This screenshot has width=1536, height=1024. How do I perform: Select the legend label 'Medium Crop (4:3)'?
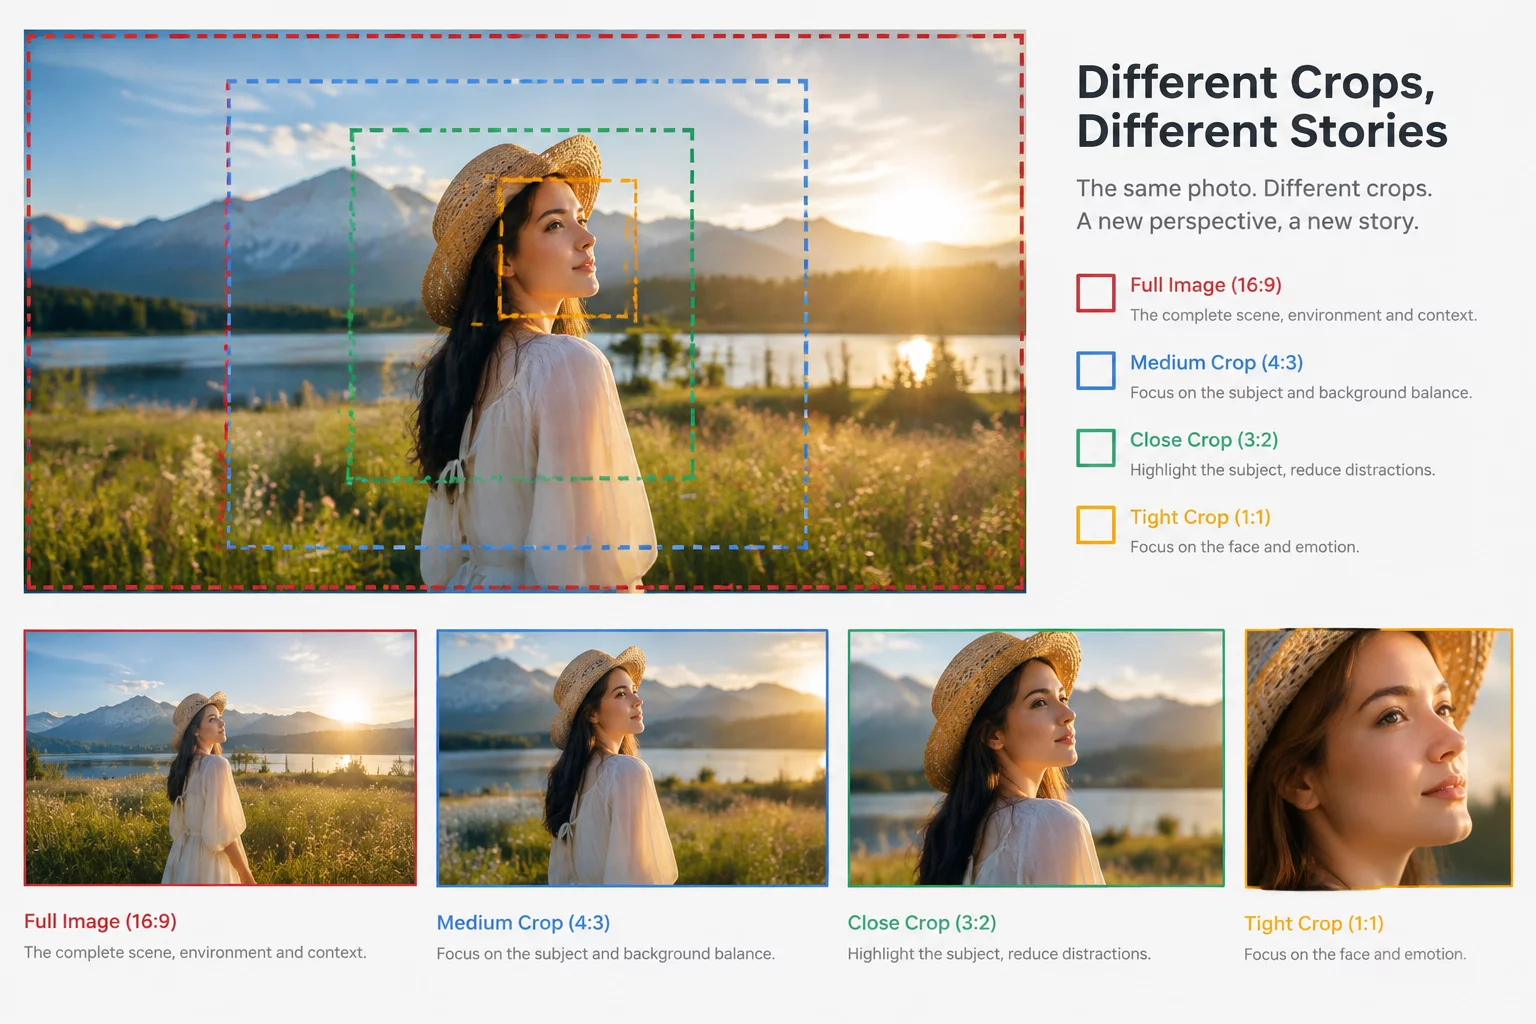click(1217, 362)
